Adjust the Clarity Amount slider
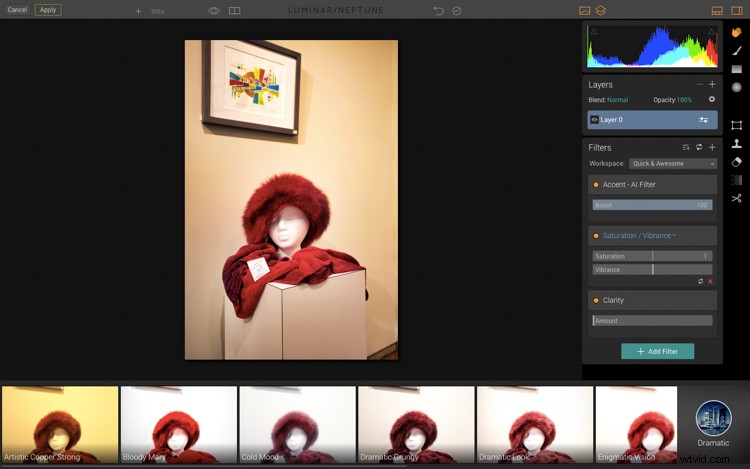750x469 pixels. (652, 321)
